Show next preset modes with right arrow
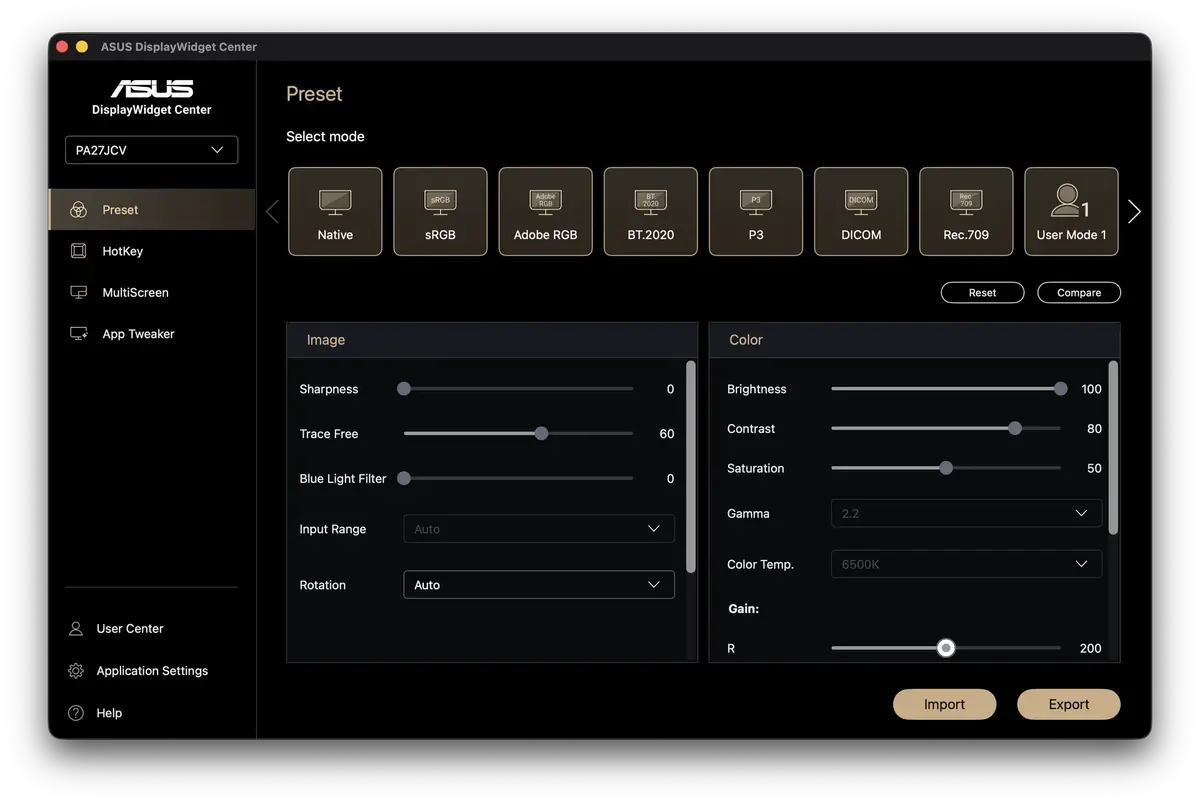Viewport: 1200px width, 803px height. (1134, 211)
